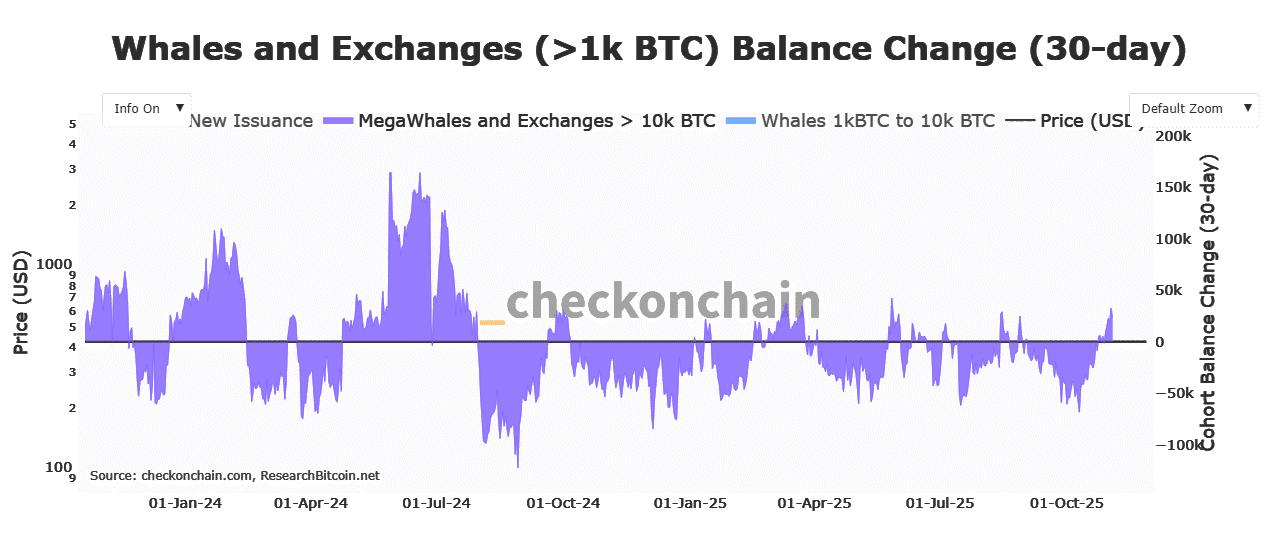
Task: Hide the Price (USD) legend series
Action: (1090, 121)
